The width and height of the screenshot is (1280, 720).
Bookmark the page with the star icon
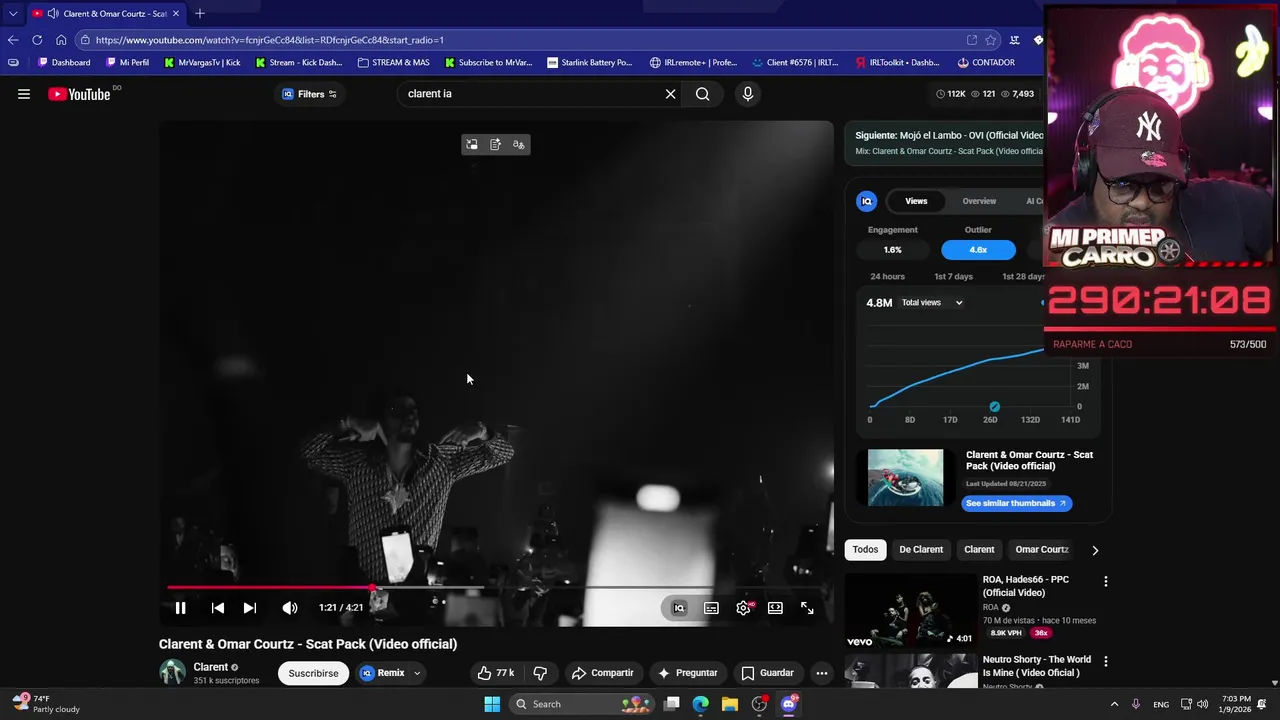[991, 40]
